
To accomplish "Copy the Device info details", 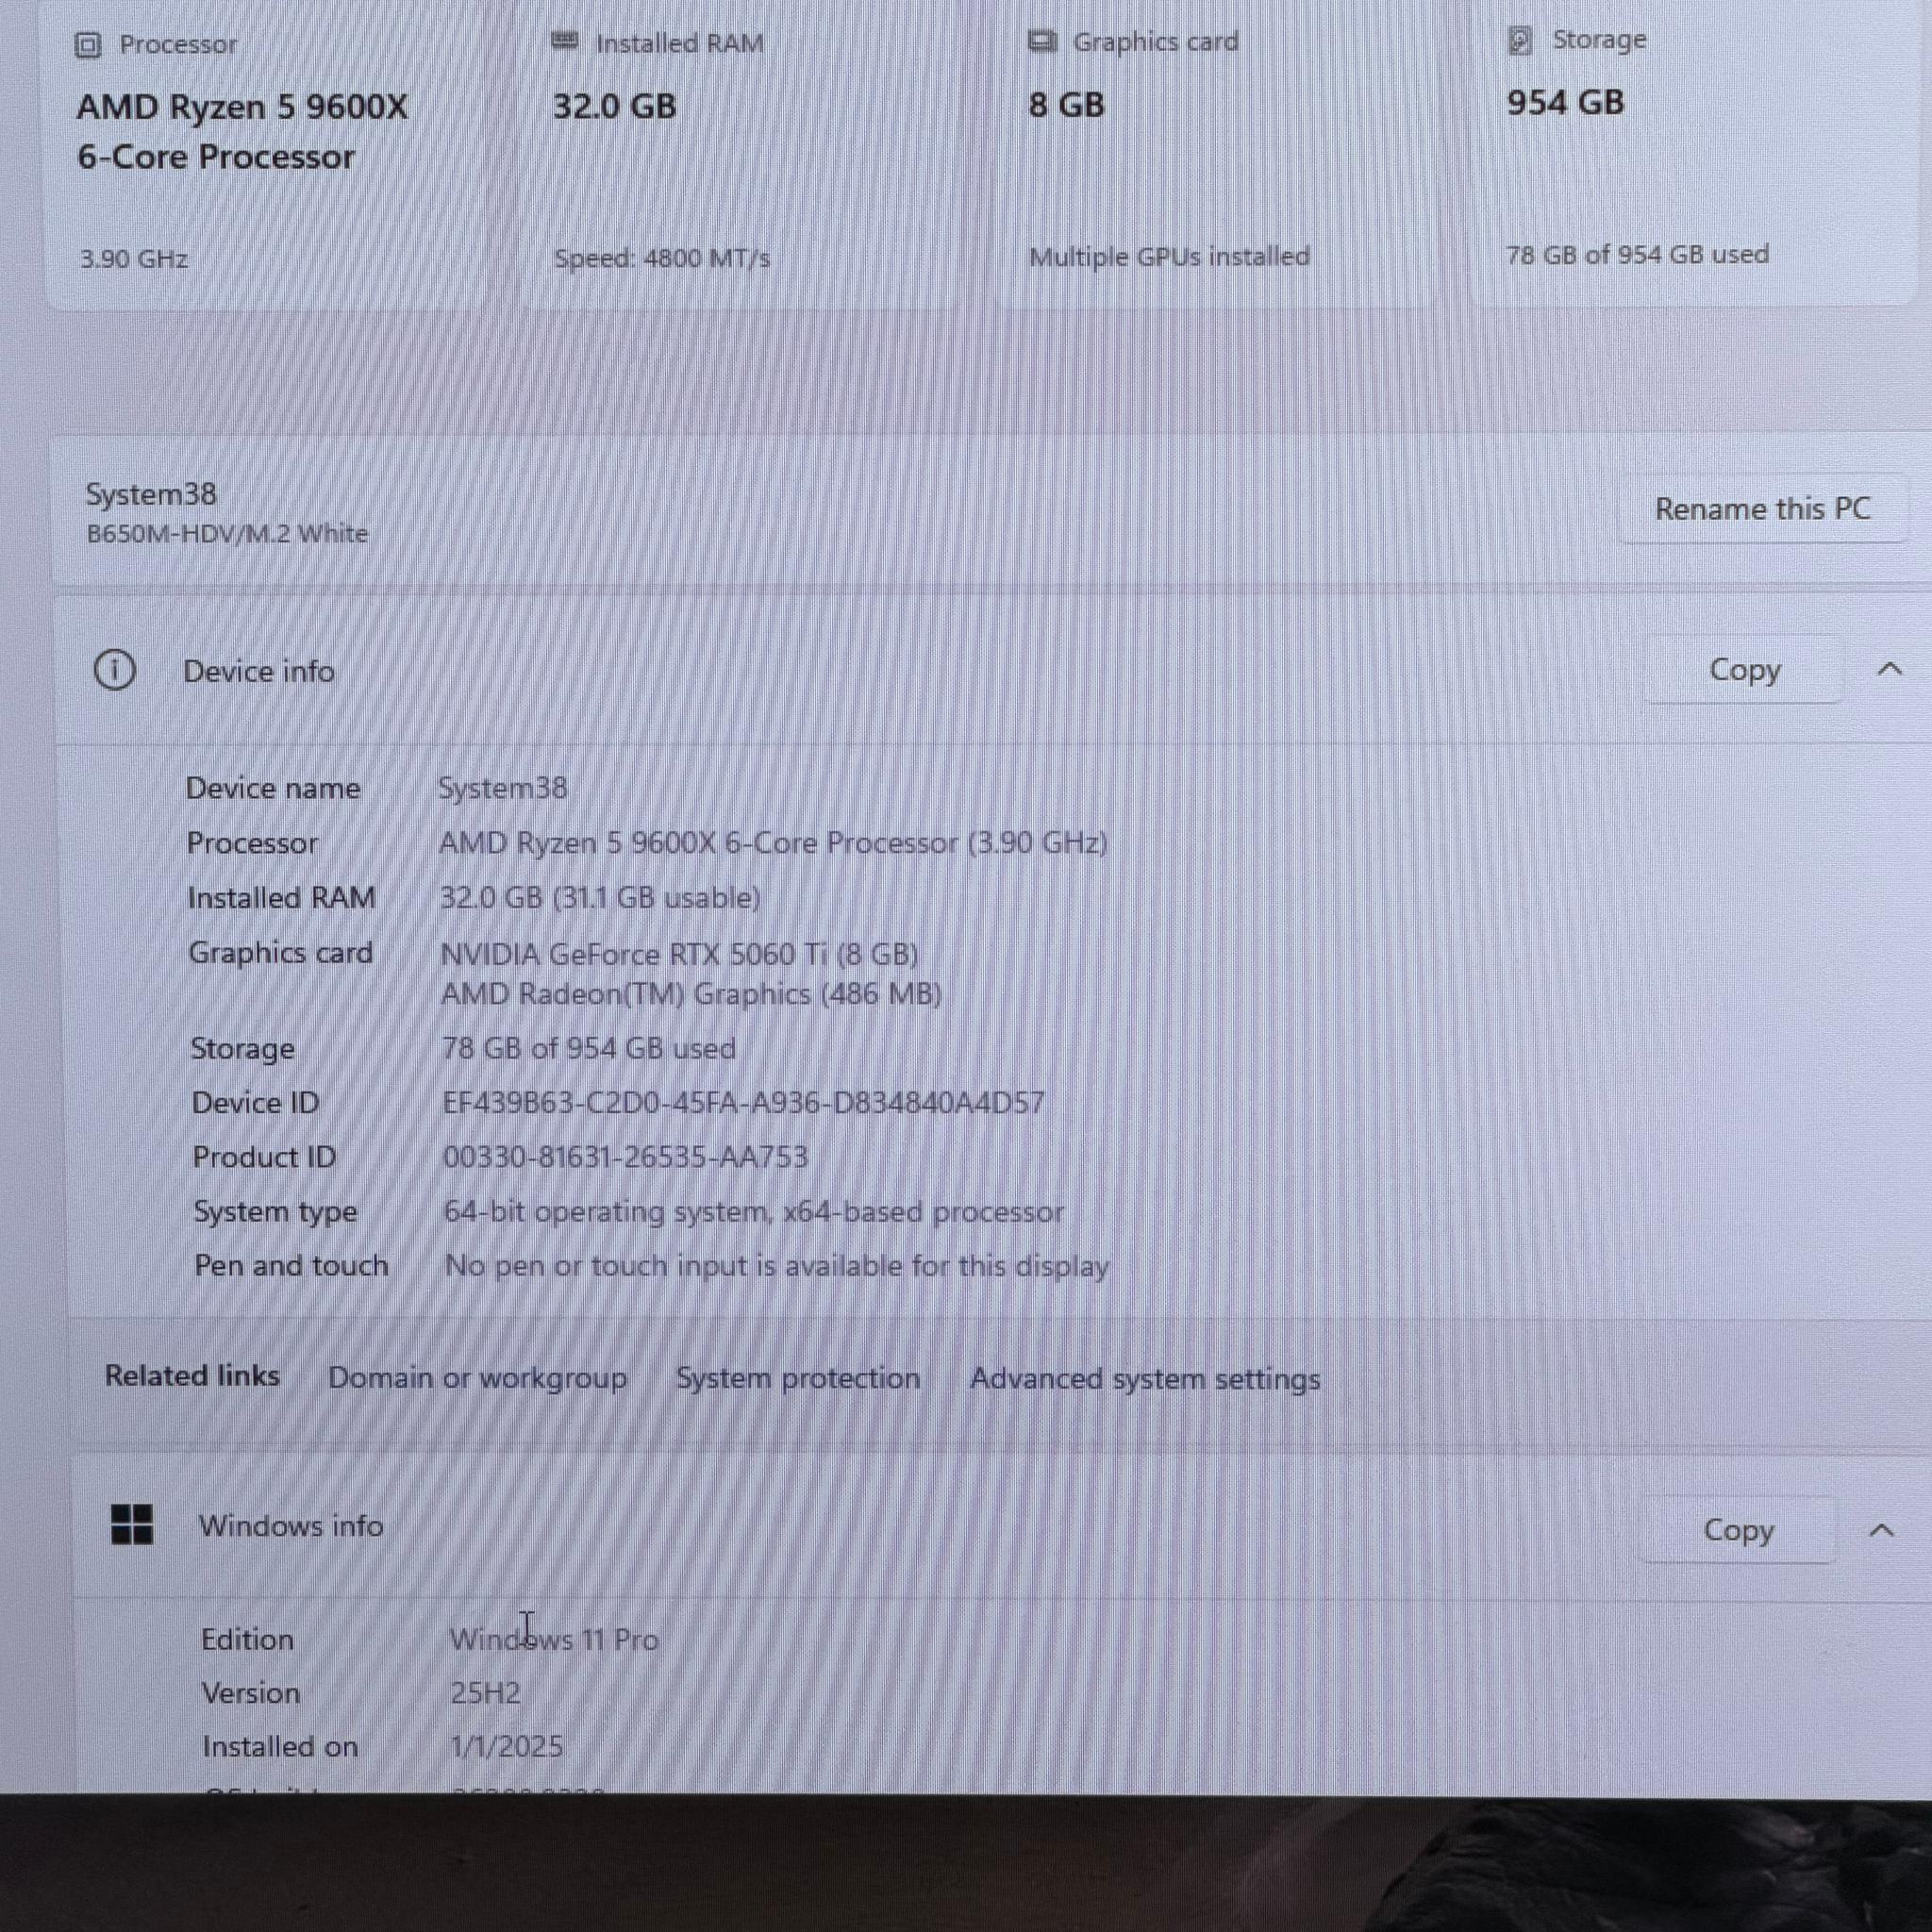I will (1744, 669).
